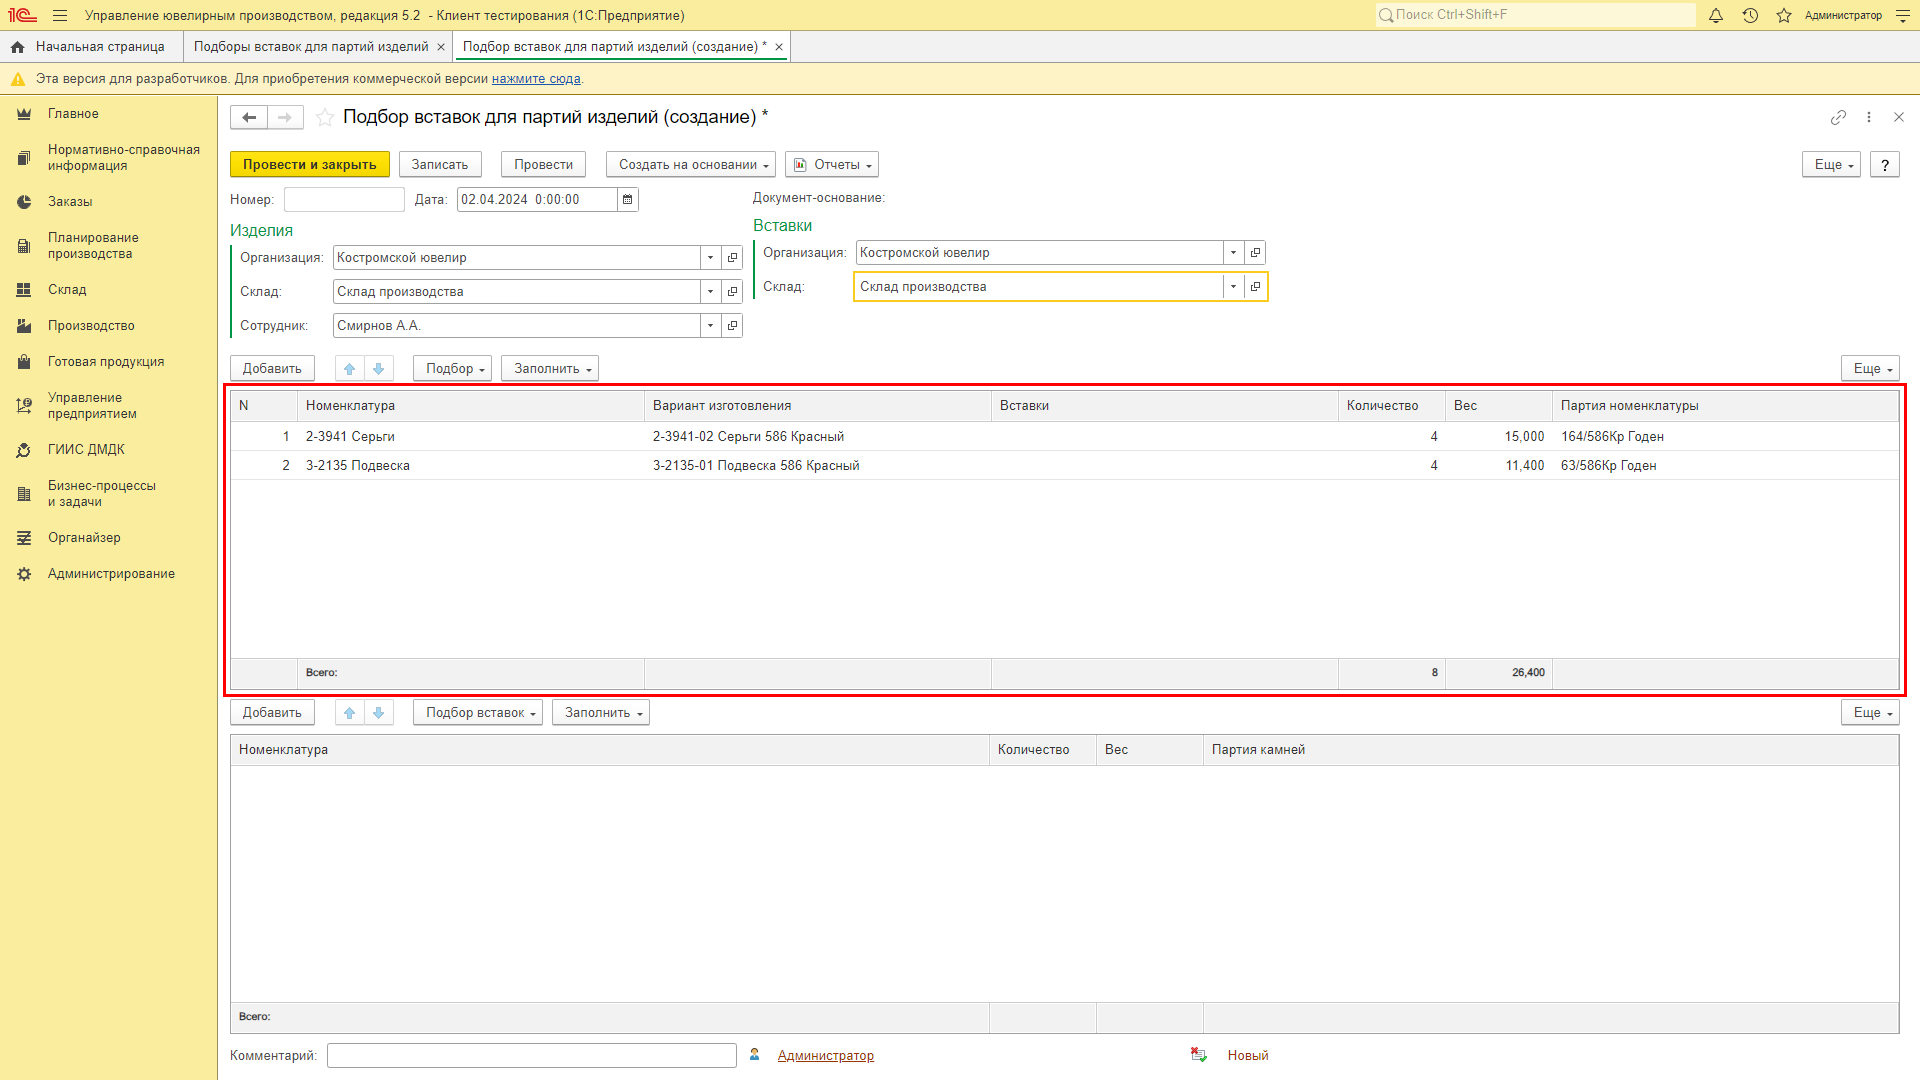Open Подбор вставок dropdown
Image resolution: width=1920 pixels, height=1080 pixels.
pos(478,712)
